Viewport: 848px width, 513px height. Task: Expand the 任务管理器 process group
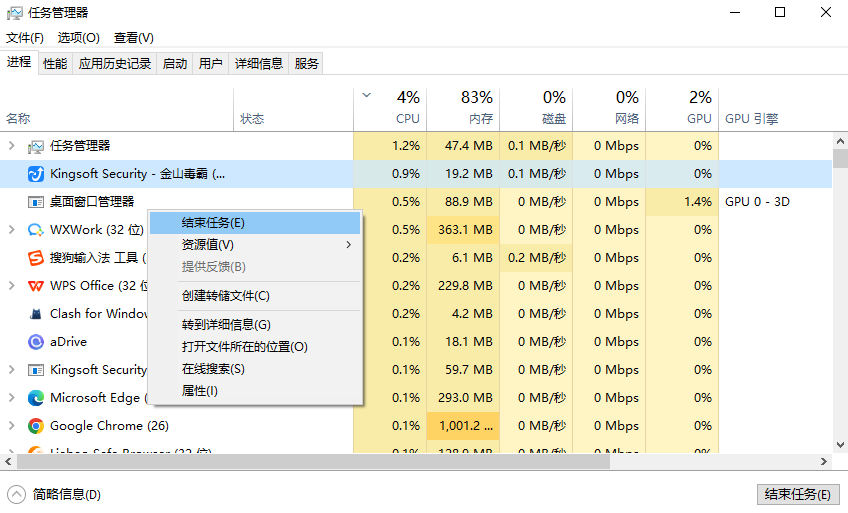(x=11, y=145)
